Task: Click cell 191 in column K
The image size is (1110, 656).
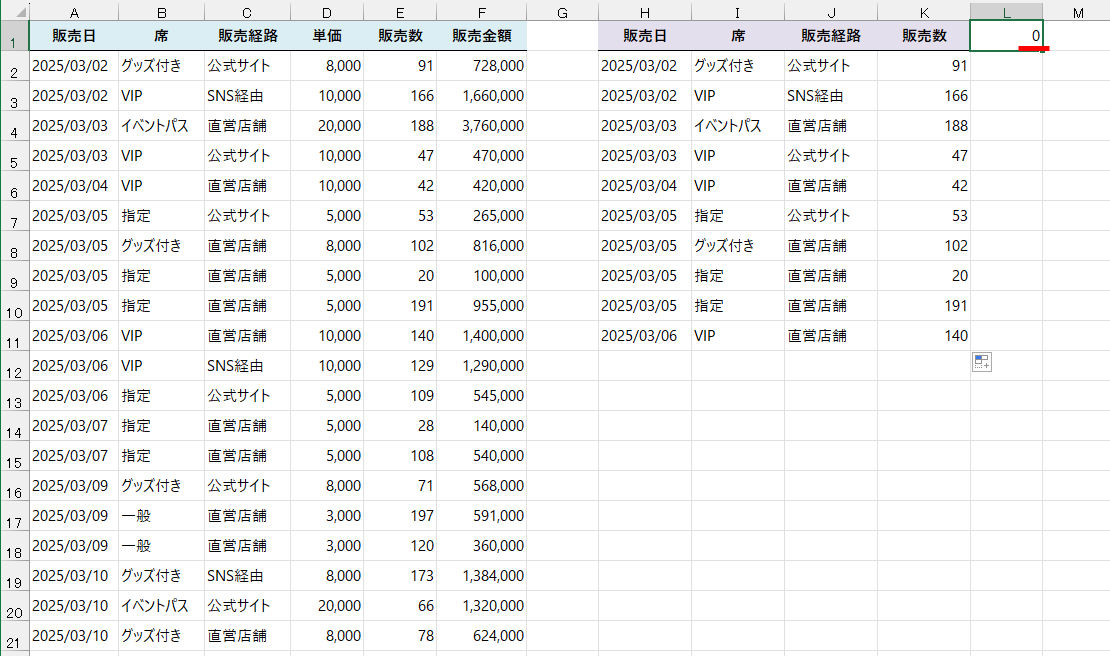Action: click(x=924, y=306)
